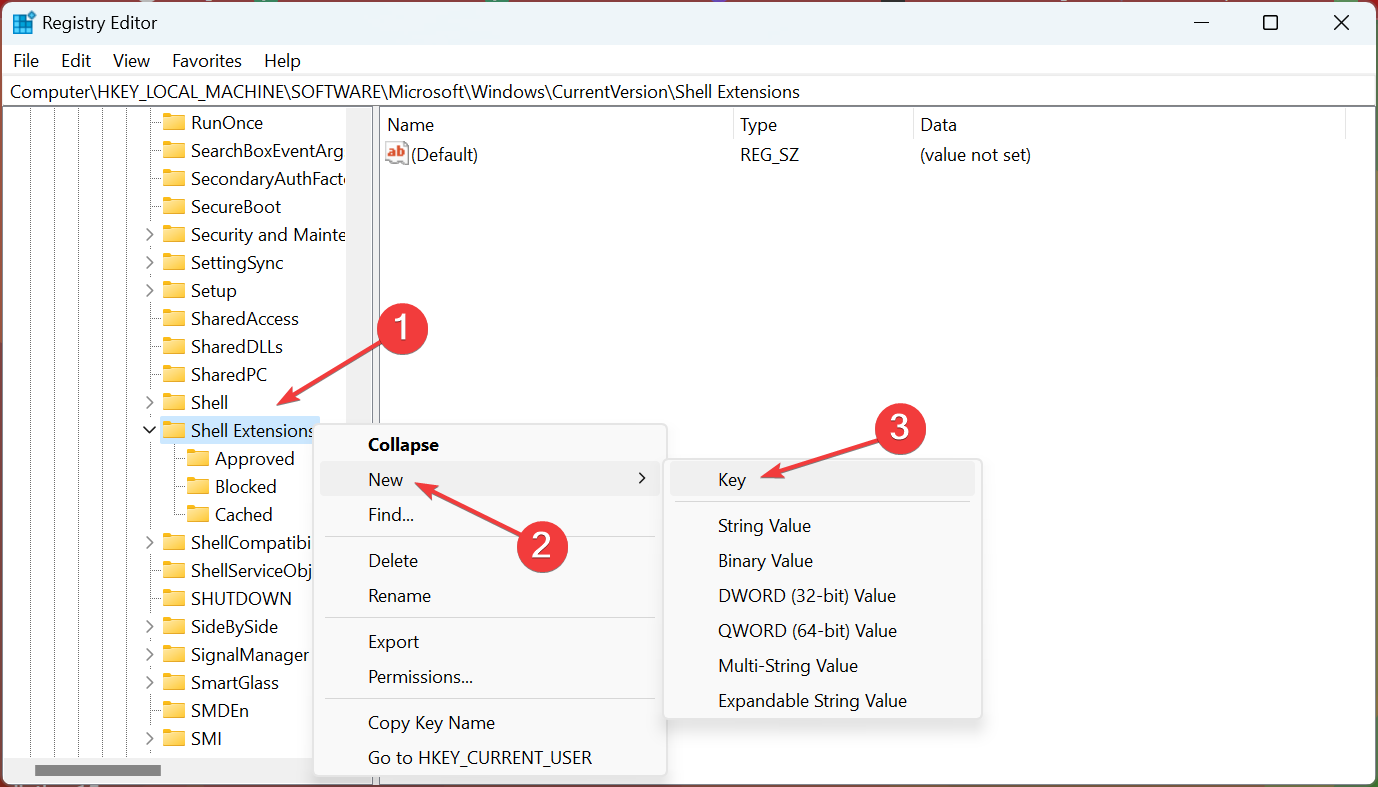Open Permissions... from context menu

click(x=490, y=677)
